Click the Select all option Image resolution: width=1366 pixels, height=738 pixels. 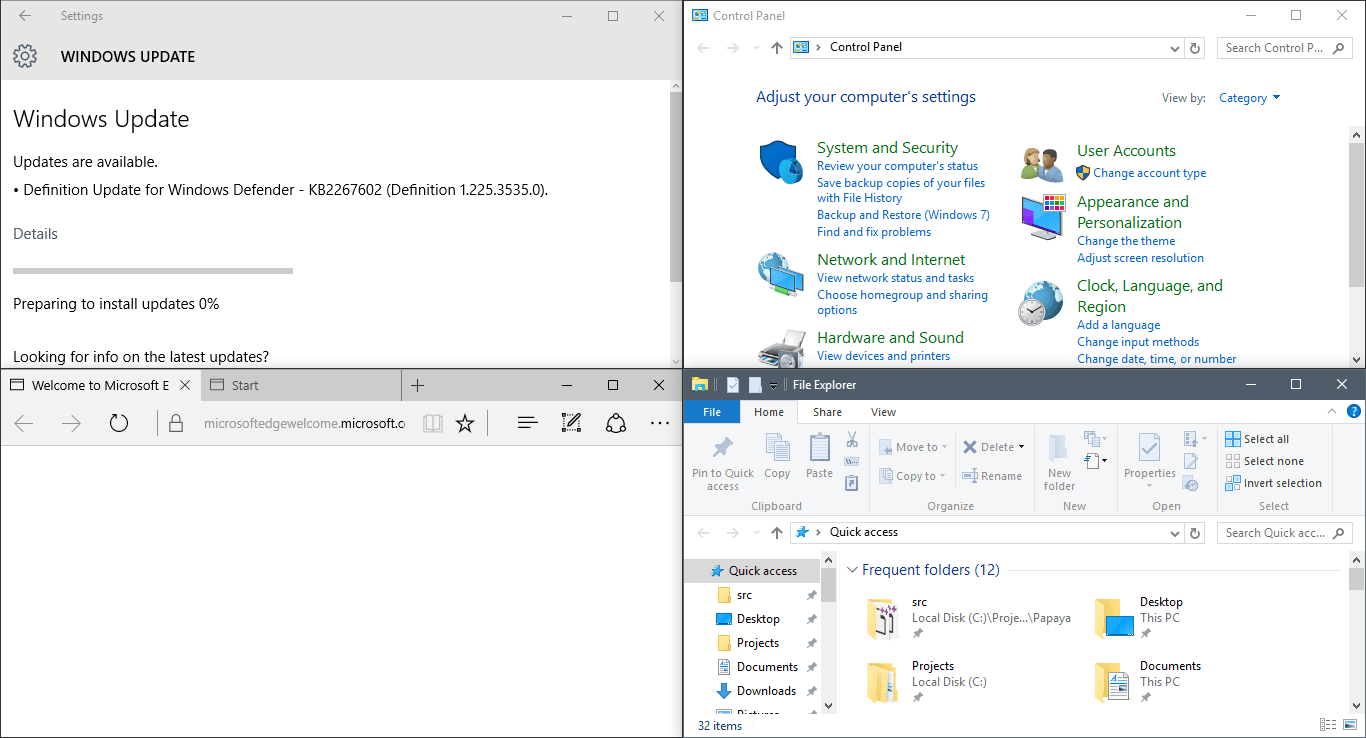pyautogui.click(x=1257, y=439)
